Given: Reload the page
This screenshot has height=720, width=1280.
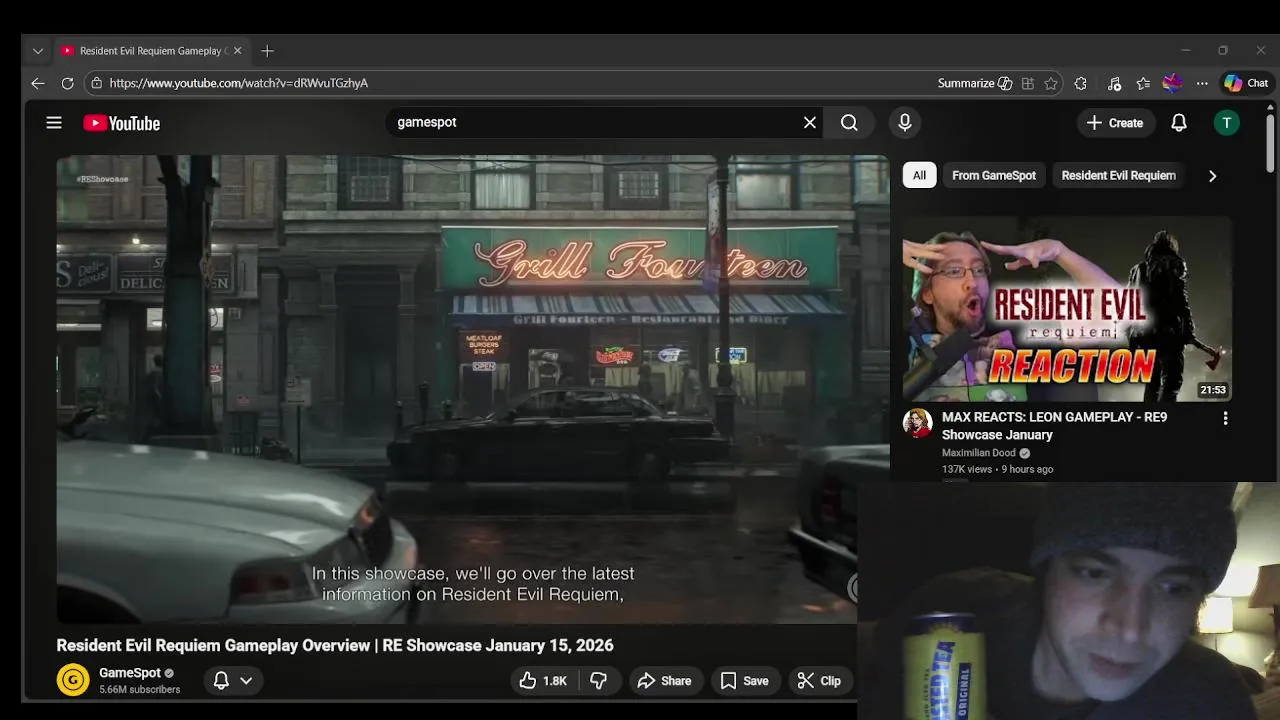Looking at the screenshot, I should [x=68, y=83].
